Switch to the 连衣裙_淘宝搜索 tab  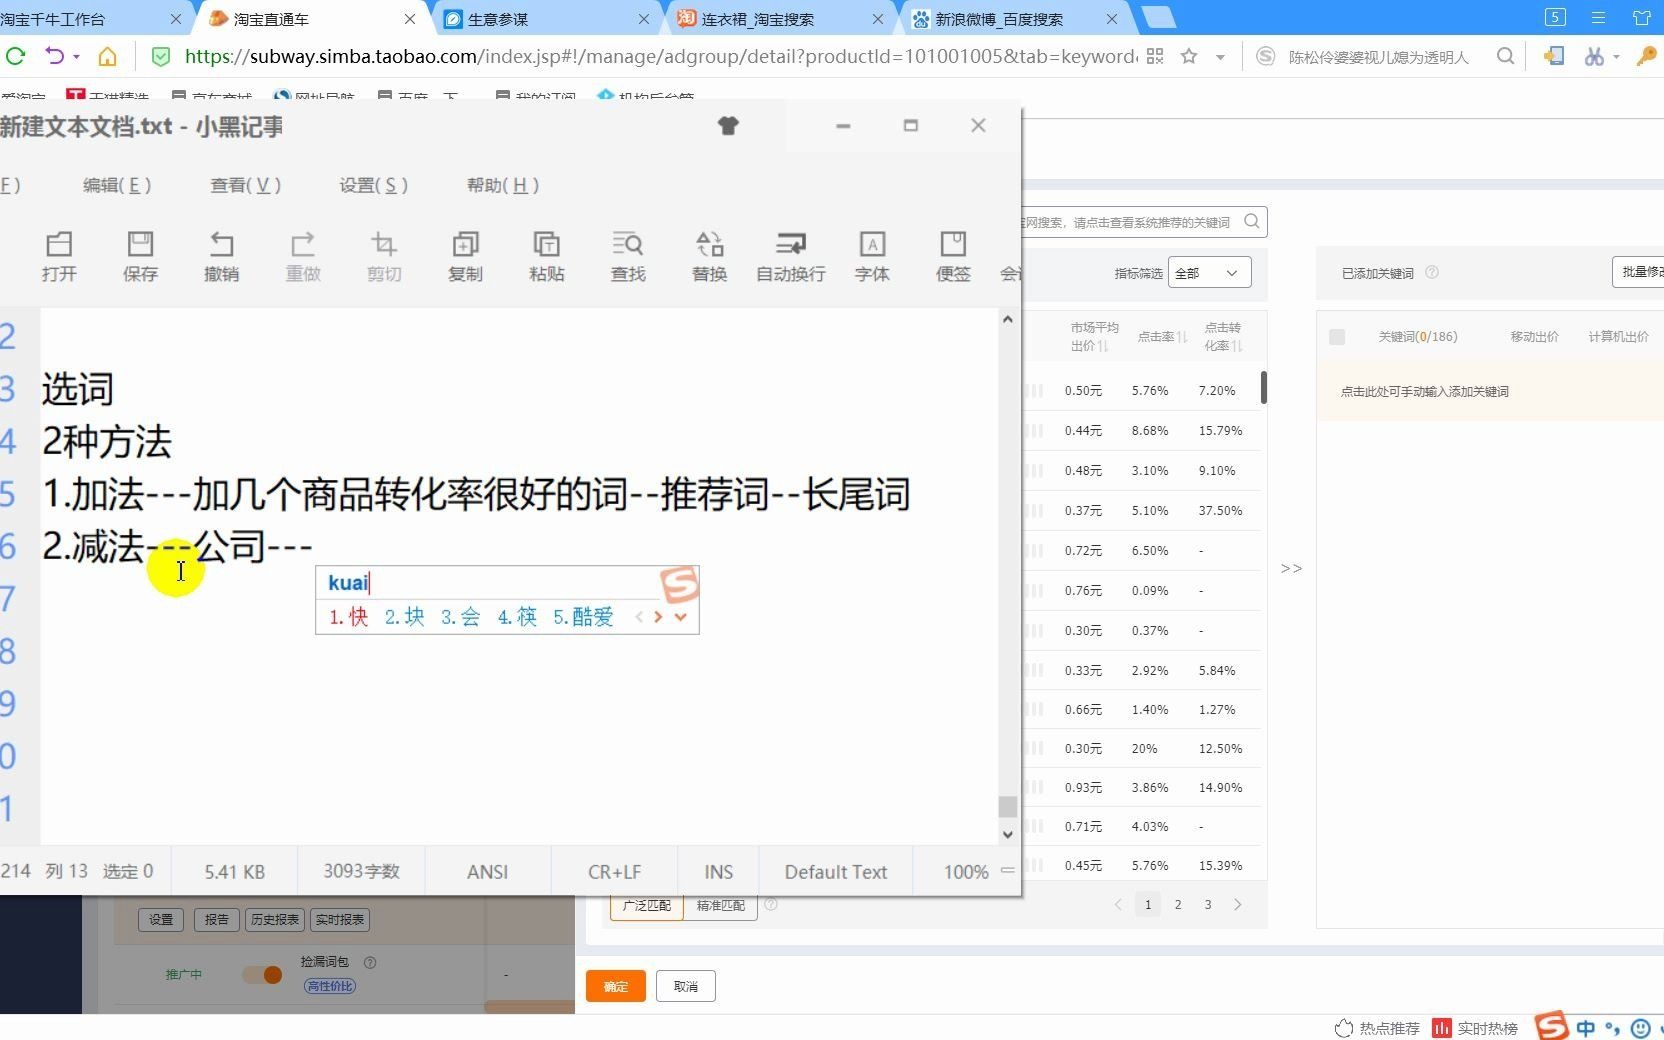(780, 19)
